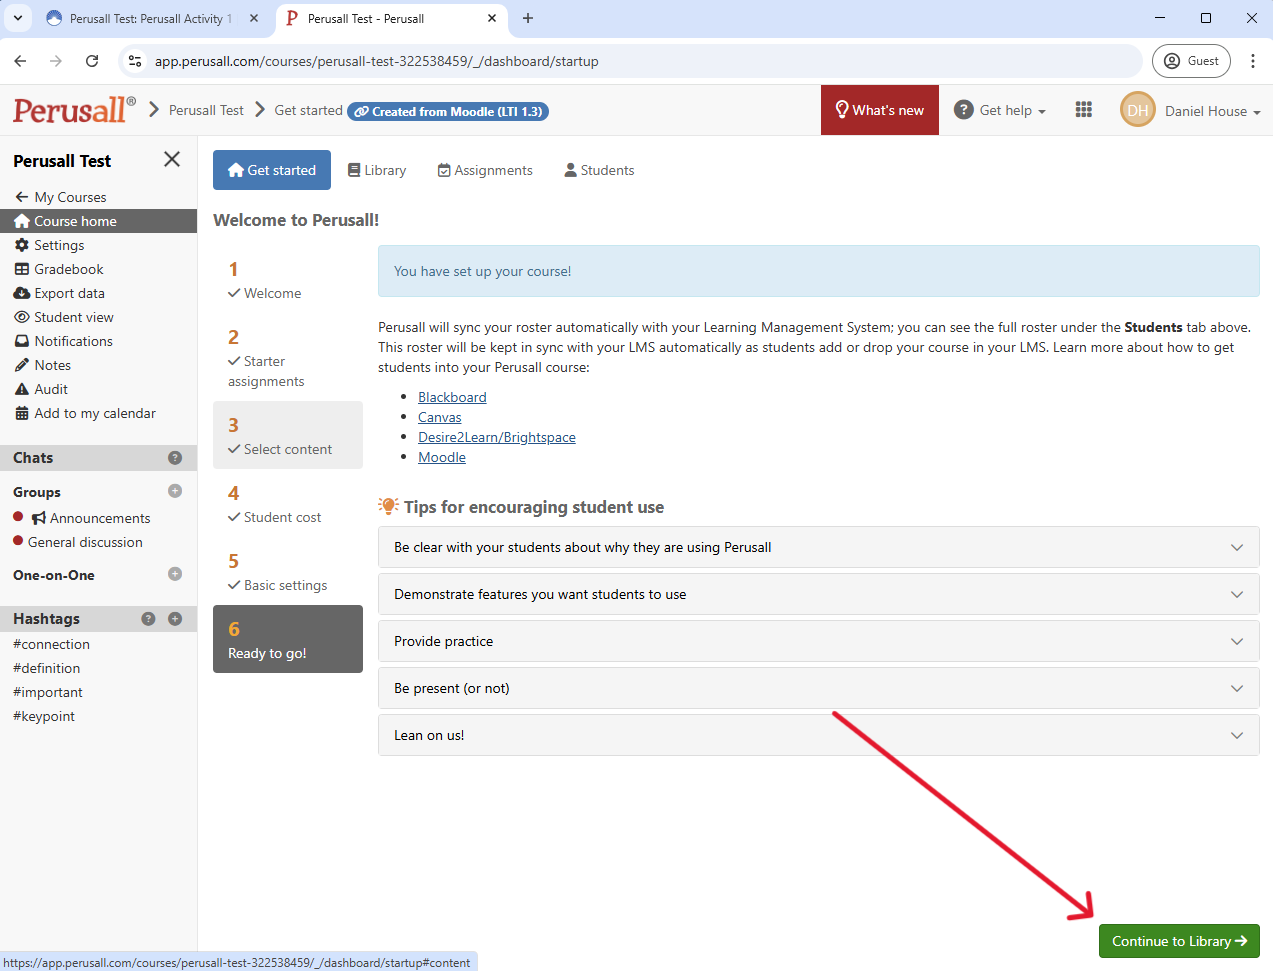Reload the page using browser refresh icon
The image size is (1273, 971).
[x=92, y=61]
